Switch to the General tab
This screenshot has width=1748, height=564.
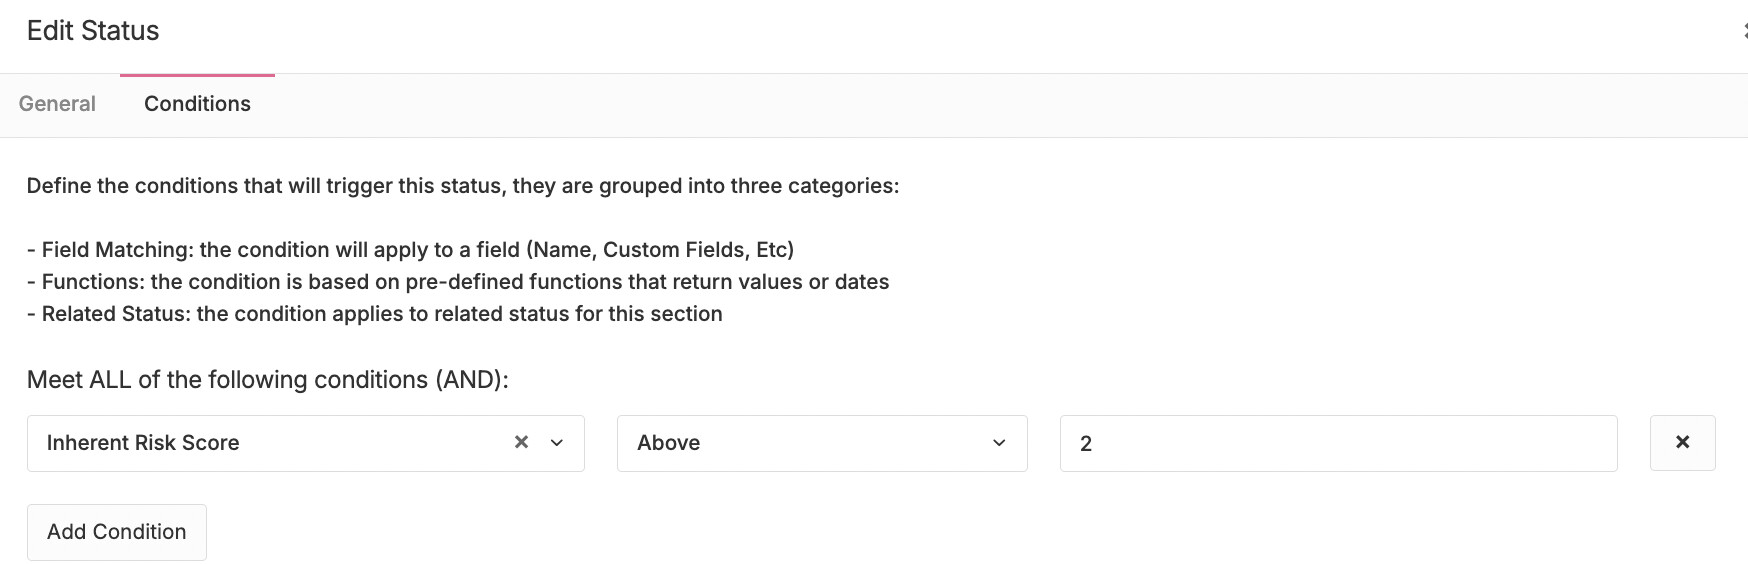(x=57, y=104)
